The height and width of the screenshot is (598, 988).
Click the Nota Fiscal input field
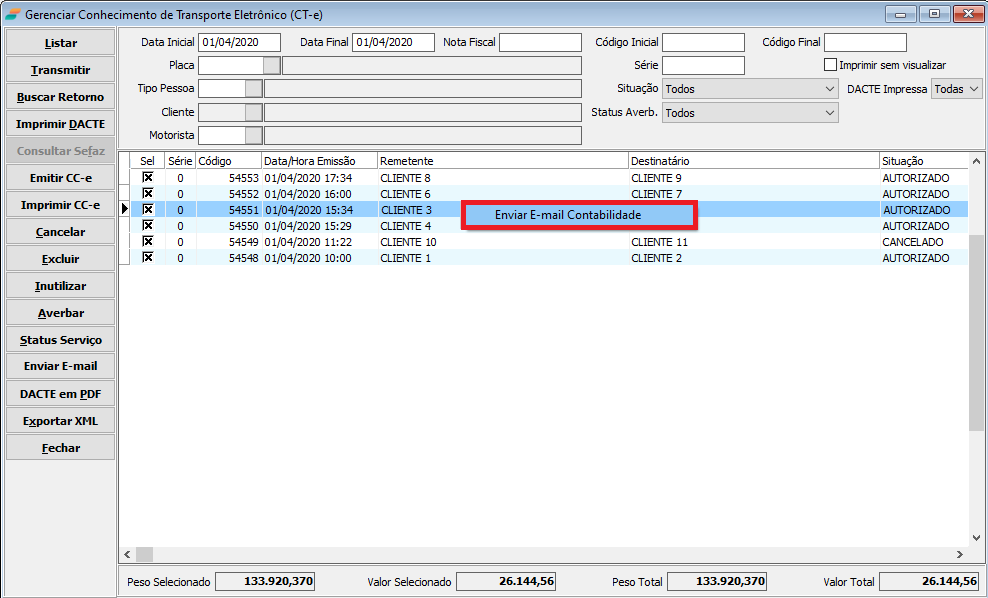(539, 42)
